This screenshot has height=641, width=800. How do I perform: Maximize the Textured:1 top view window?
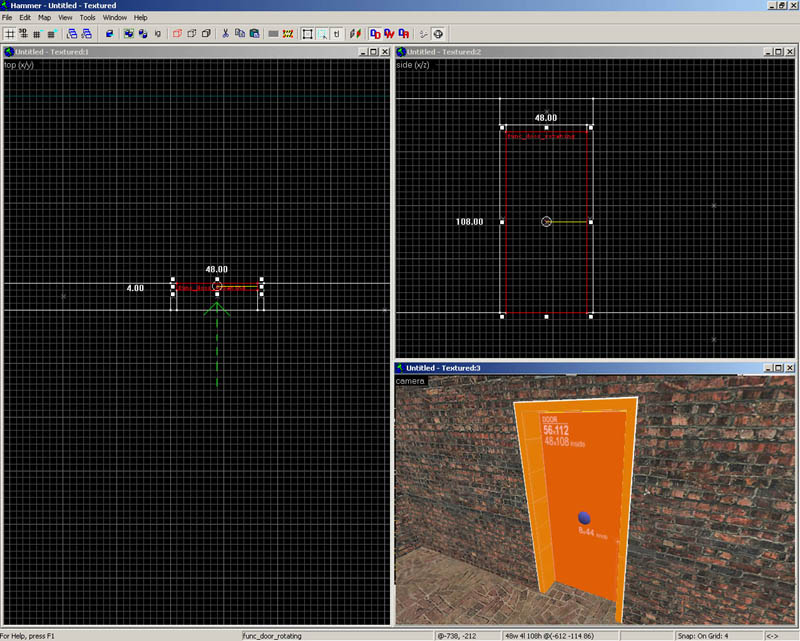tap(372, 51)
